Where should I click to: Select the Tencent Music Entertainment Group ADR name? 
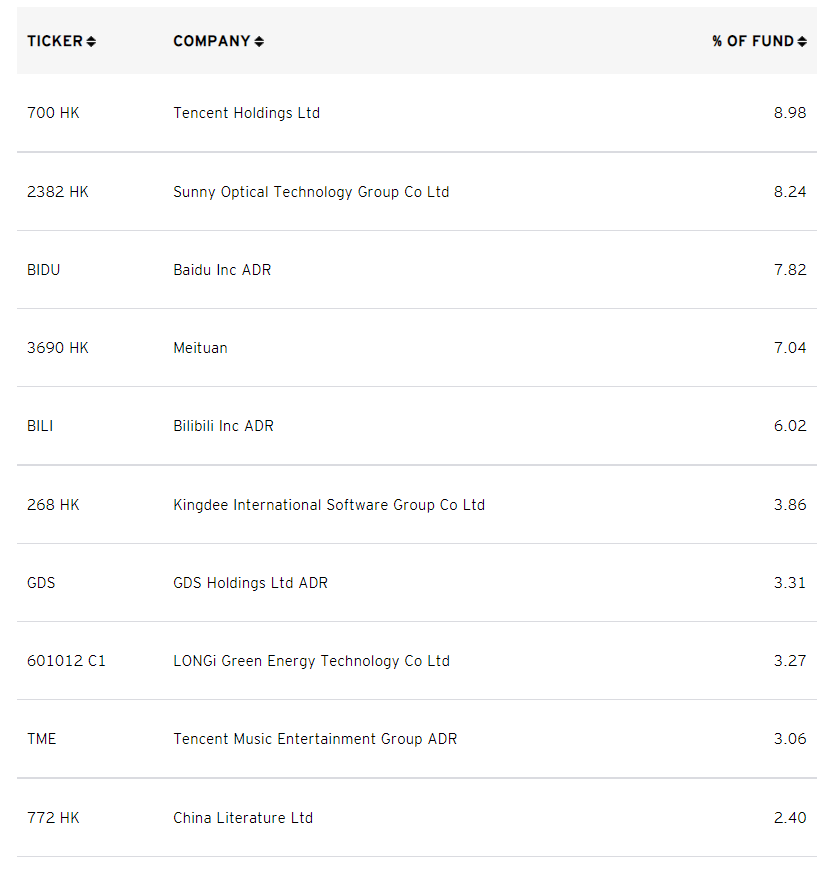pyautogui.click(x=315, y=739)
